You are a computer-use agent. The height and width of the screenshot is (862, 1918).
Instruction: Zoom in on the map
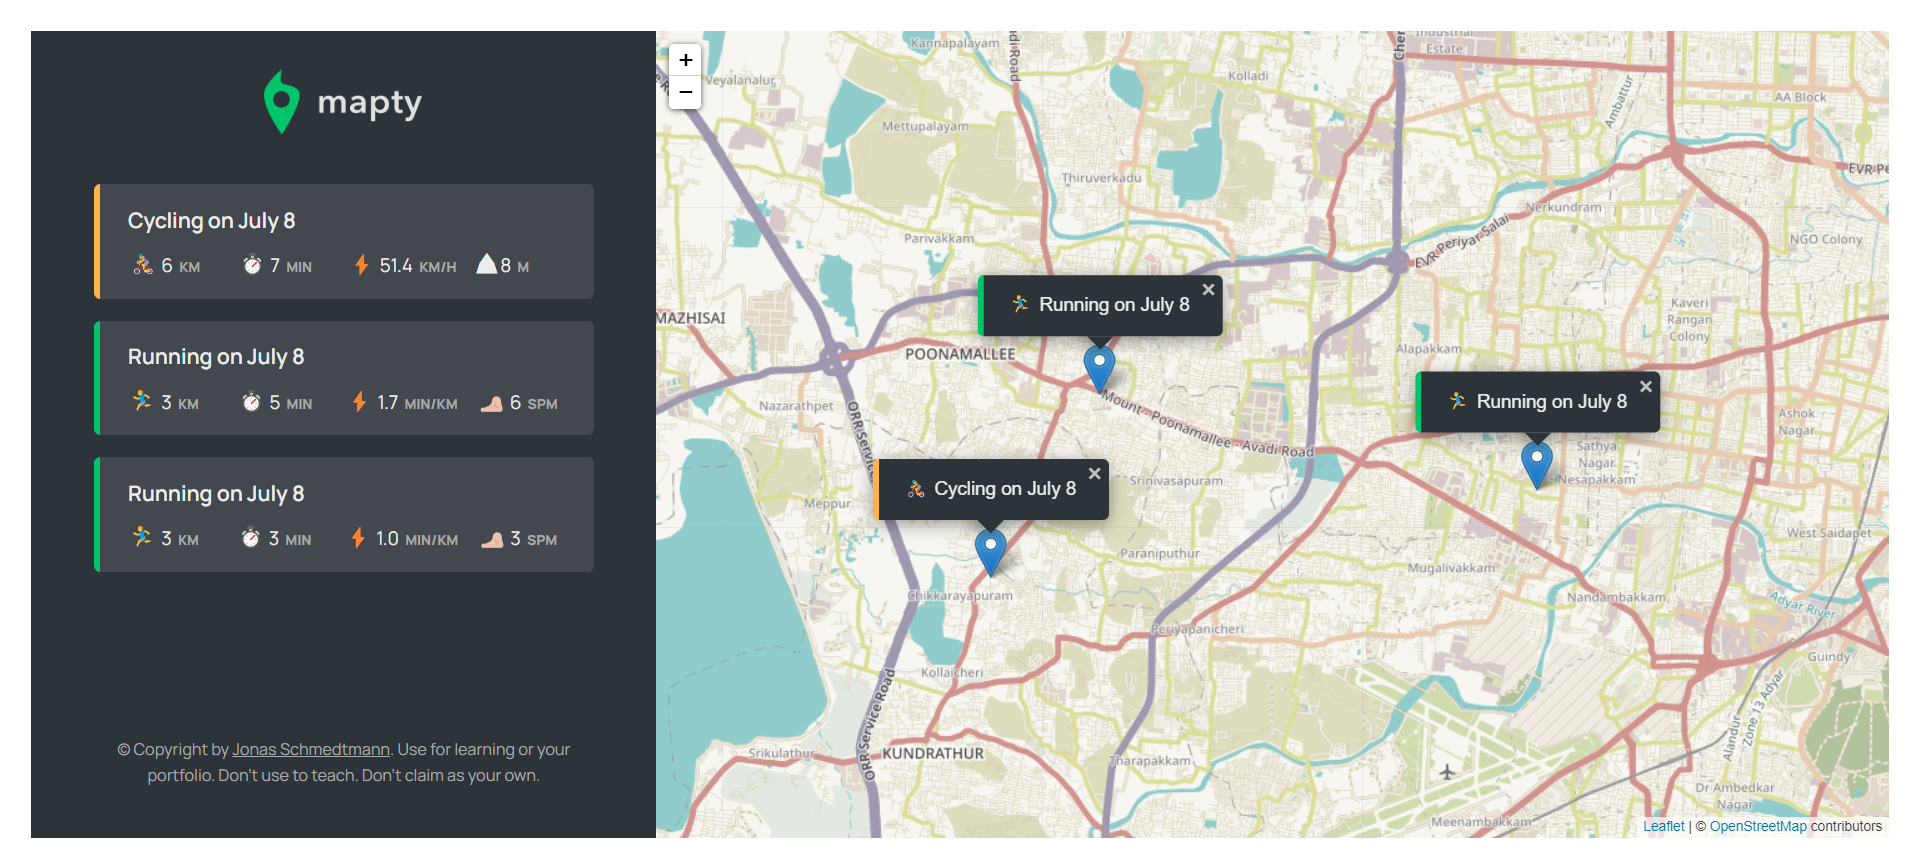[x=685, y=60]
